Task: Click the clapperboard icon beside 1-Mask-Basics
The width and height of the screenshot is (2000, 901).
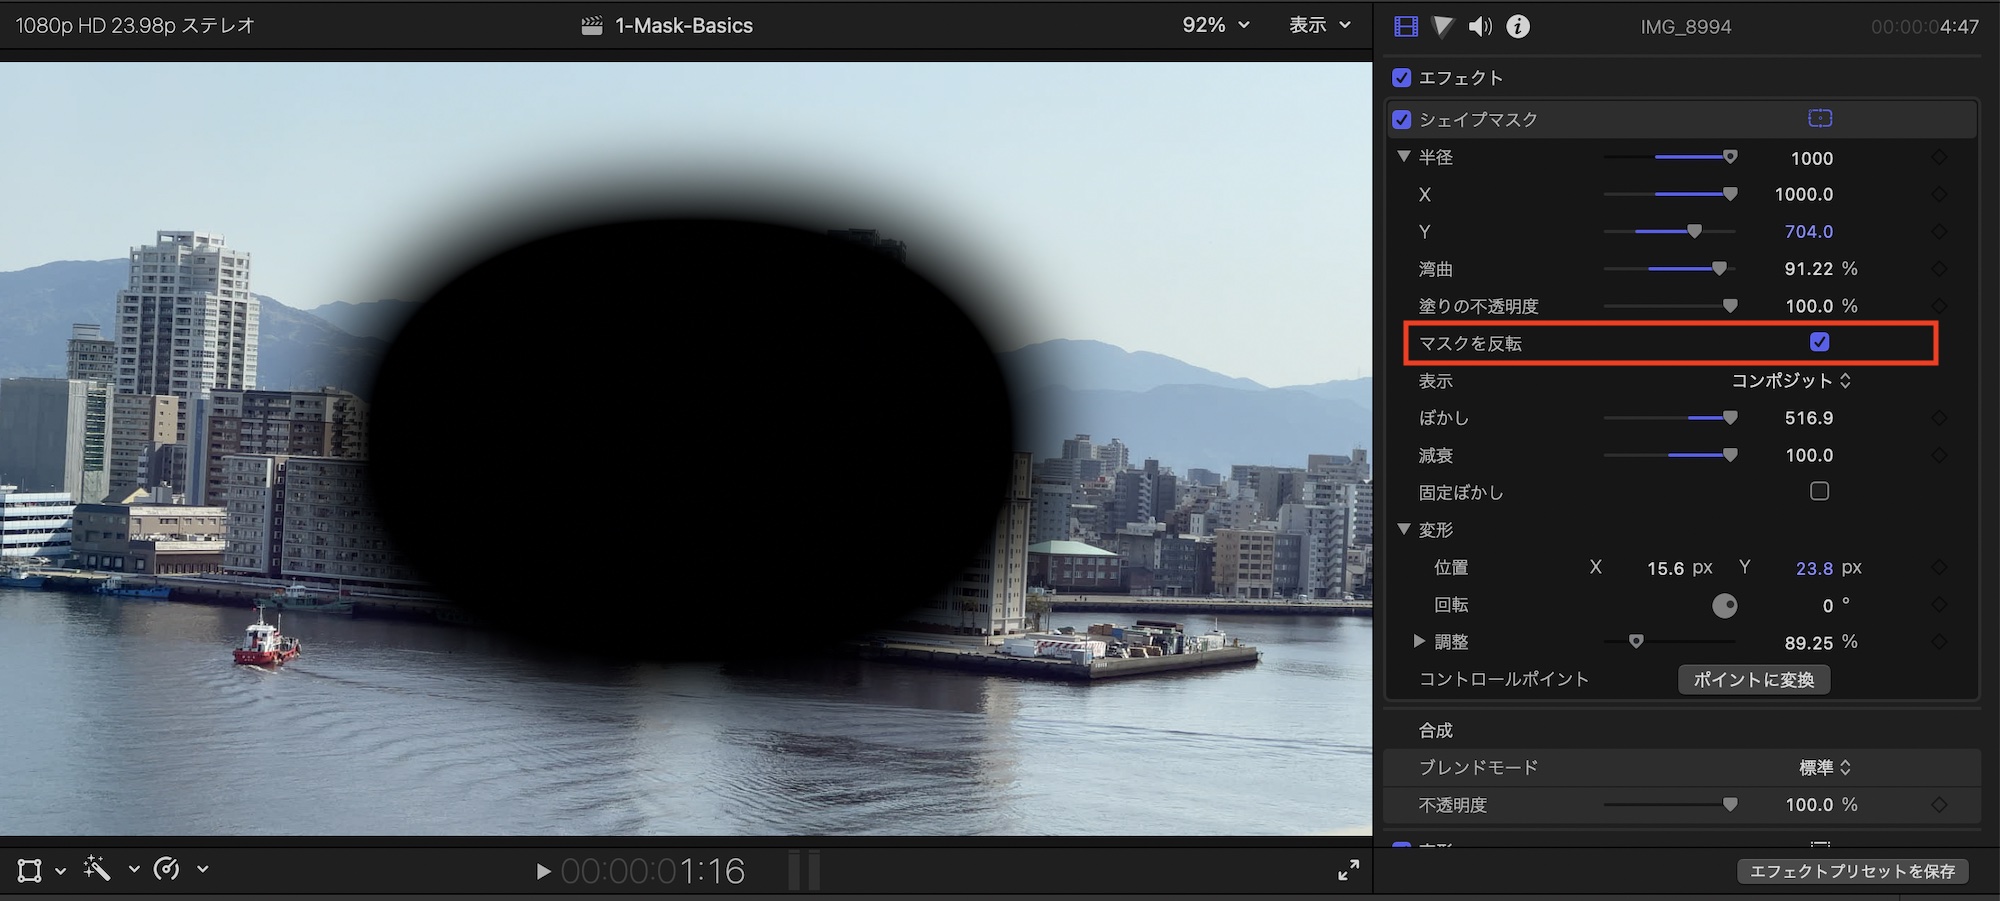Action: [592, 26]
